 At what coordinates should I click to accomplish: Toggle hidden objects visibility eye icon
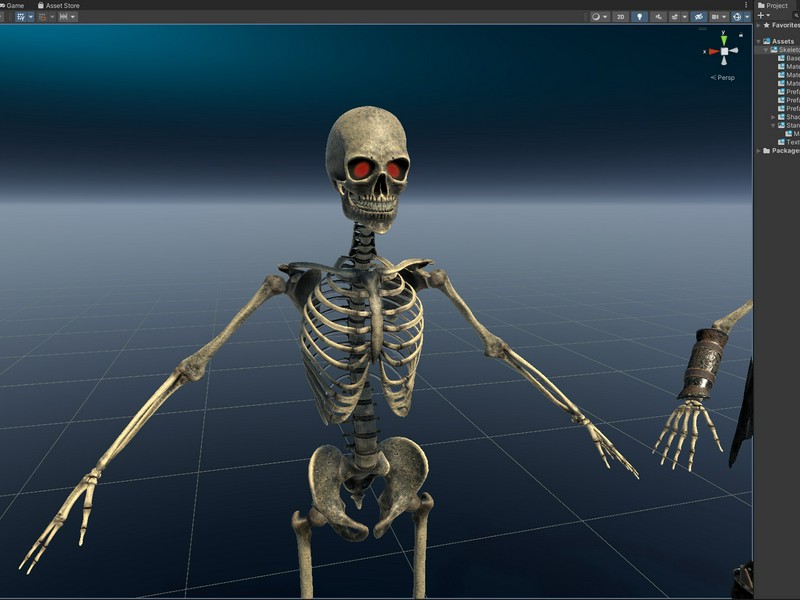click(x=698, y=17)
